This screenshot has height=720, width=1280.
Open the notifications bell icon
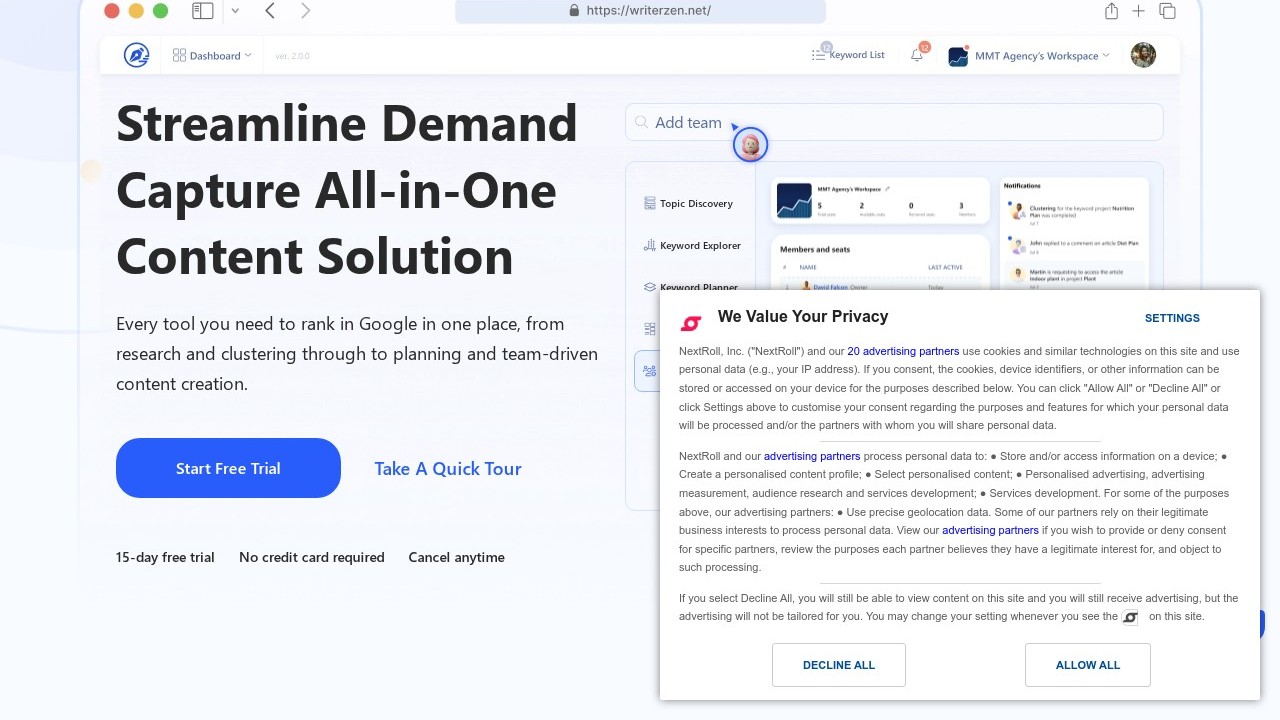click(917, 55)
